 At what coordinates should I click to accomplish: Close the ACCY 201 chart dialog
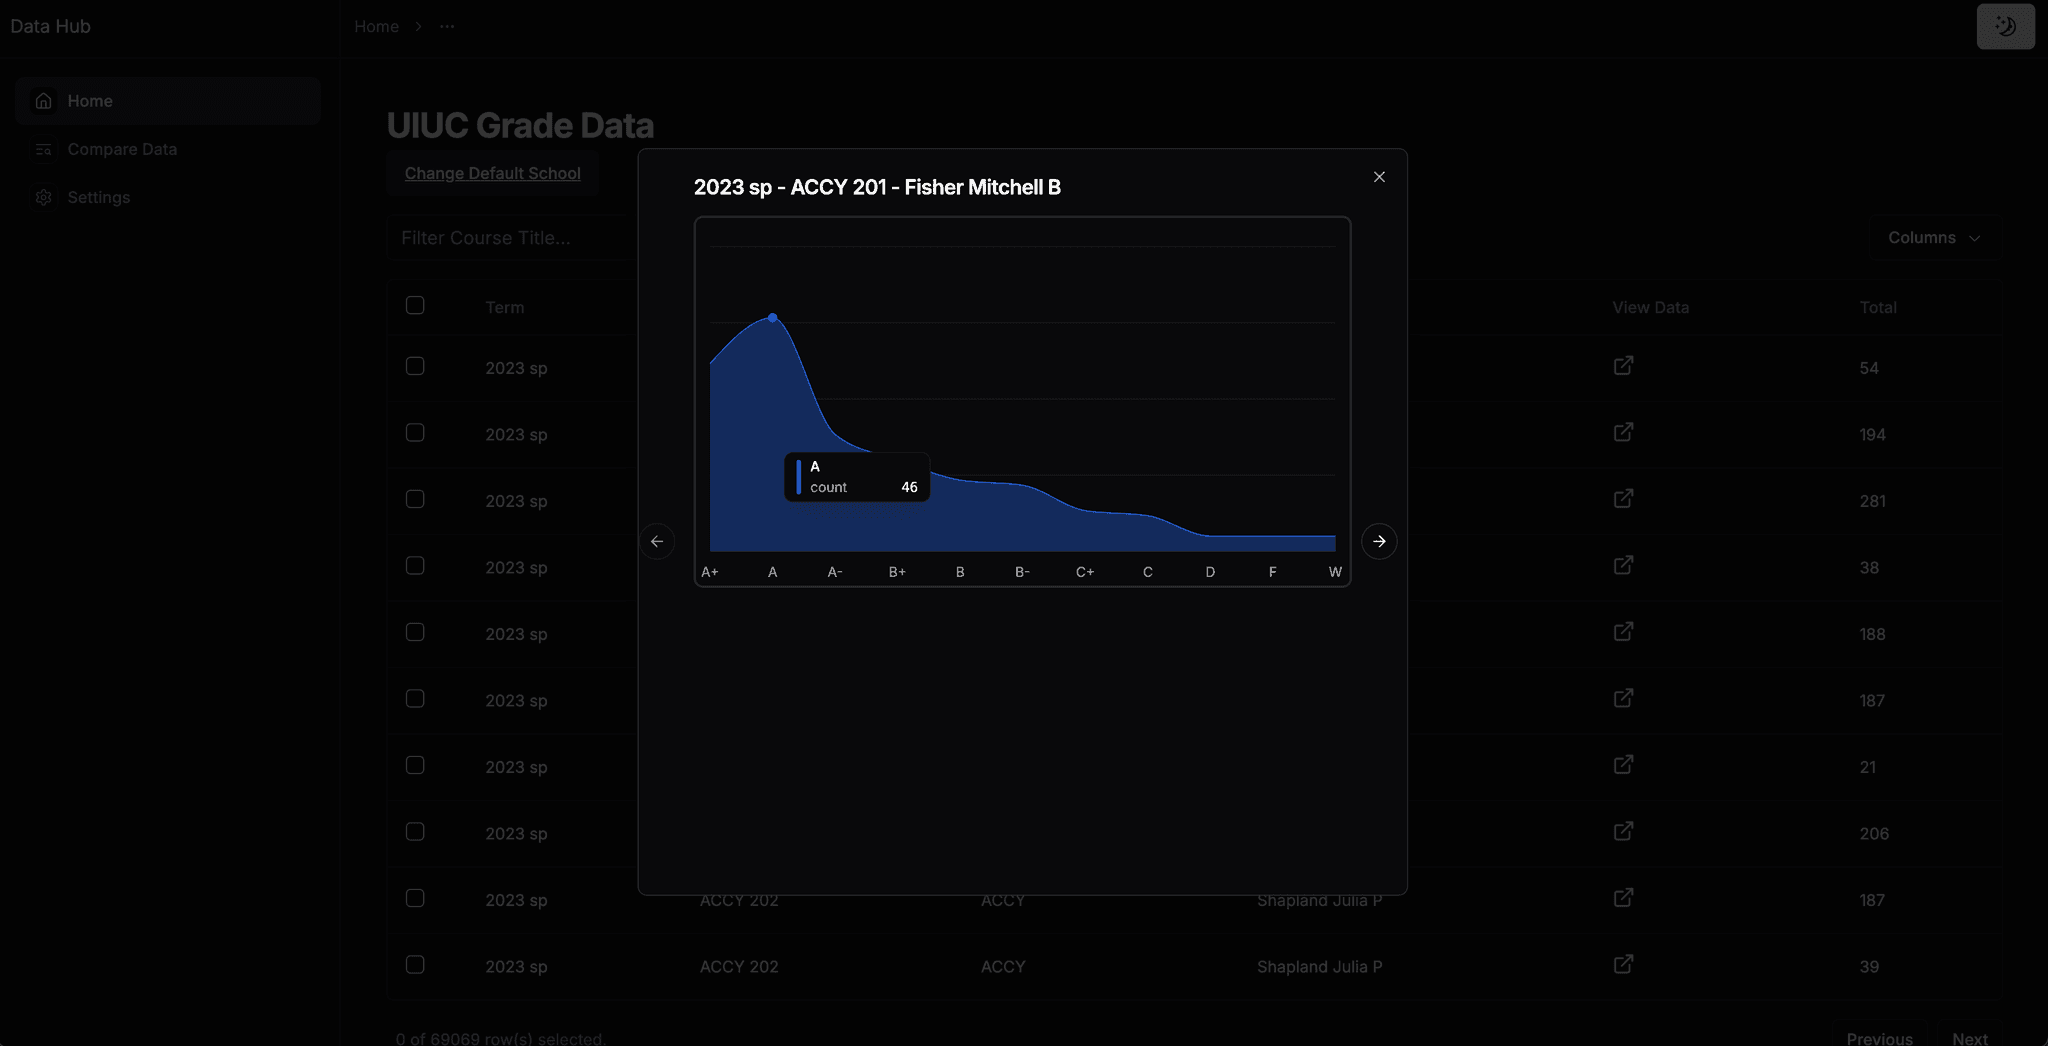(1379, 177)
